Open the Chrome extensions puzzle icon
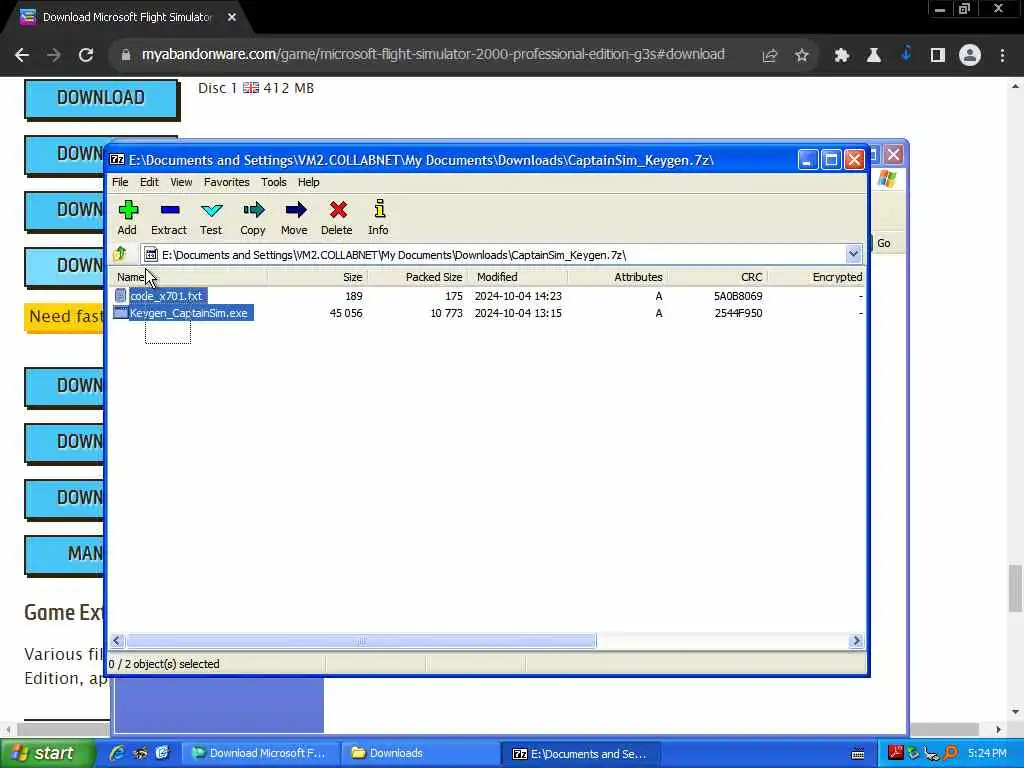The image size is (1024, 768). (x=842, y=56)
